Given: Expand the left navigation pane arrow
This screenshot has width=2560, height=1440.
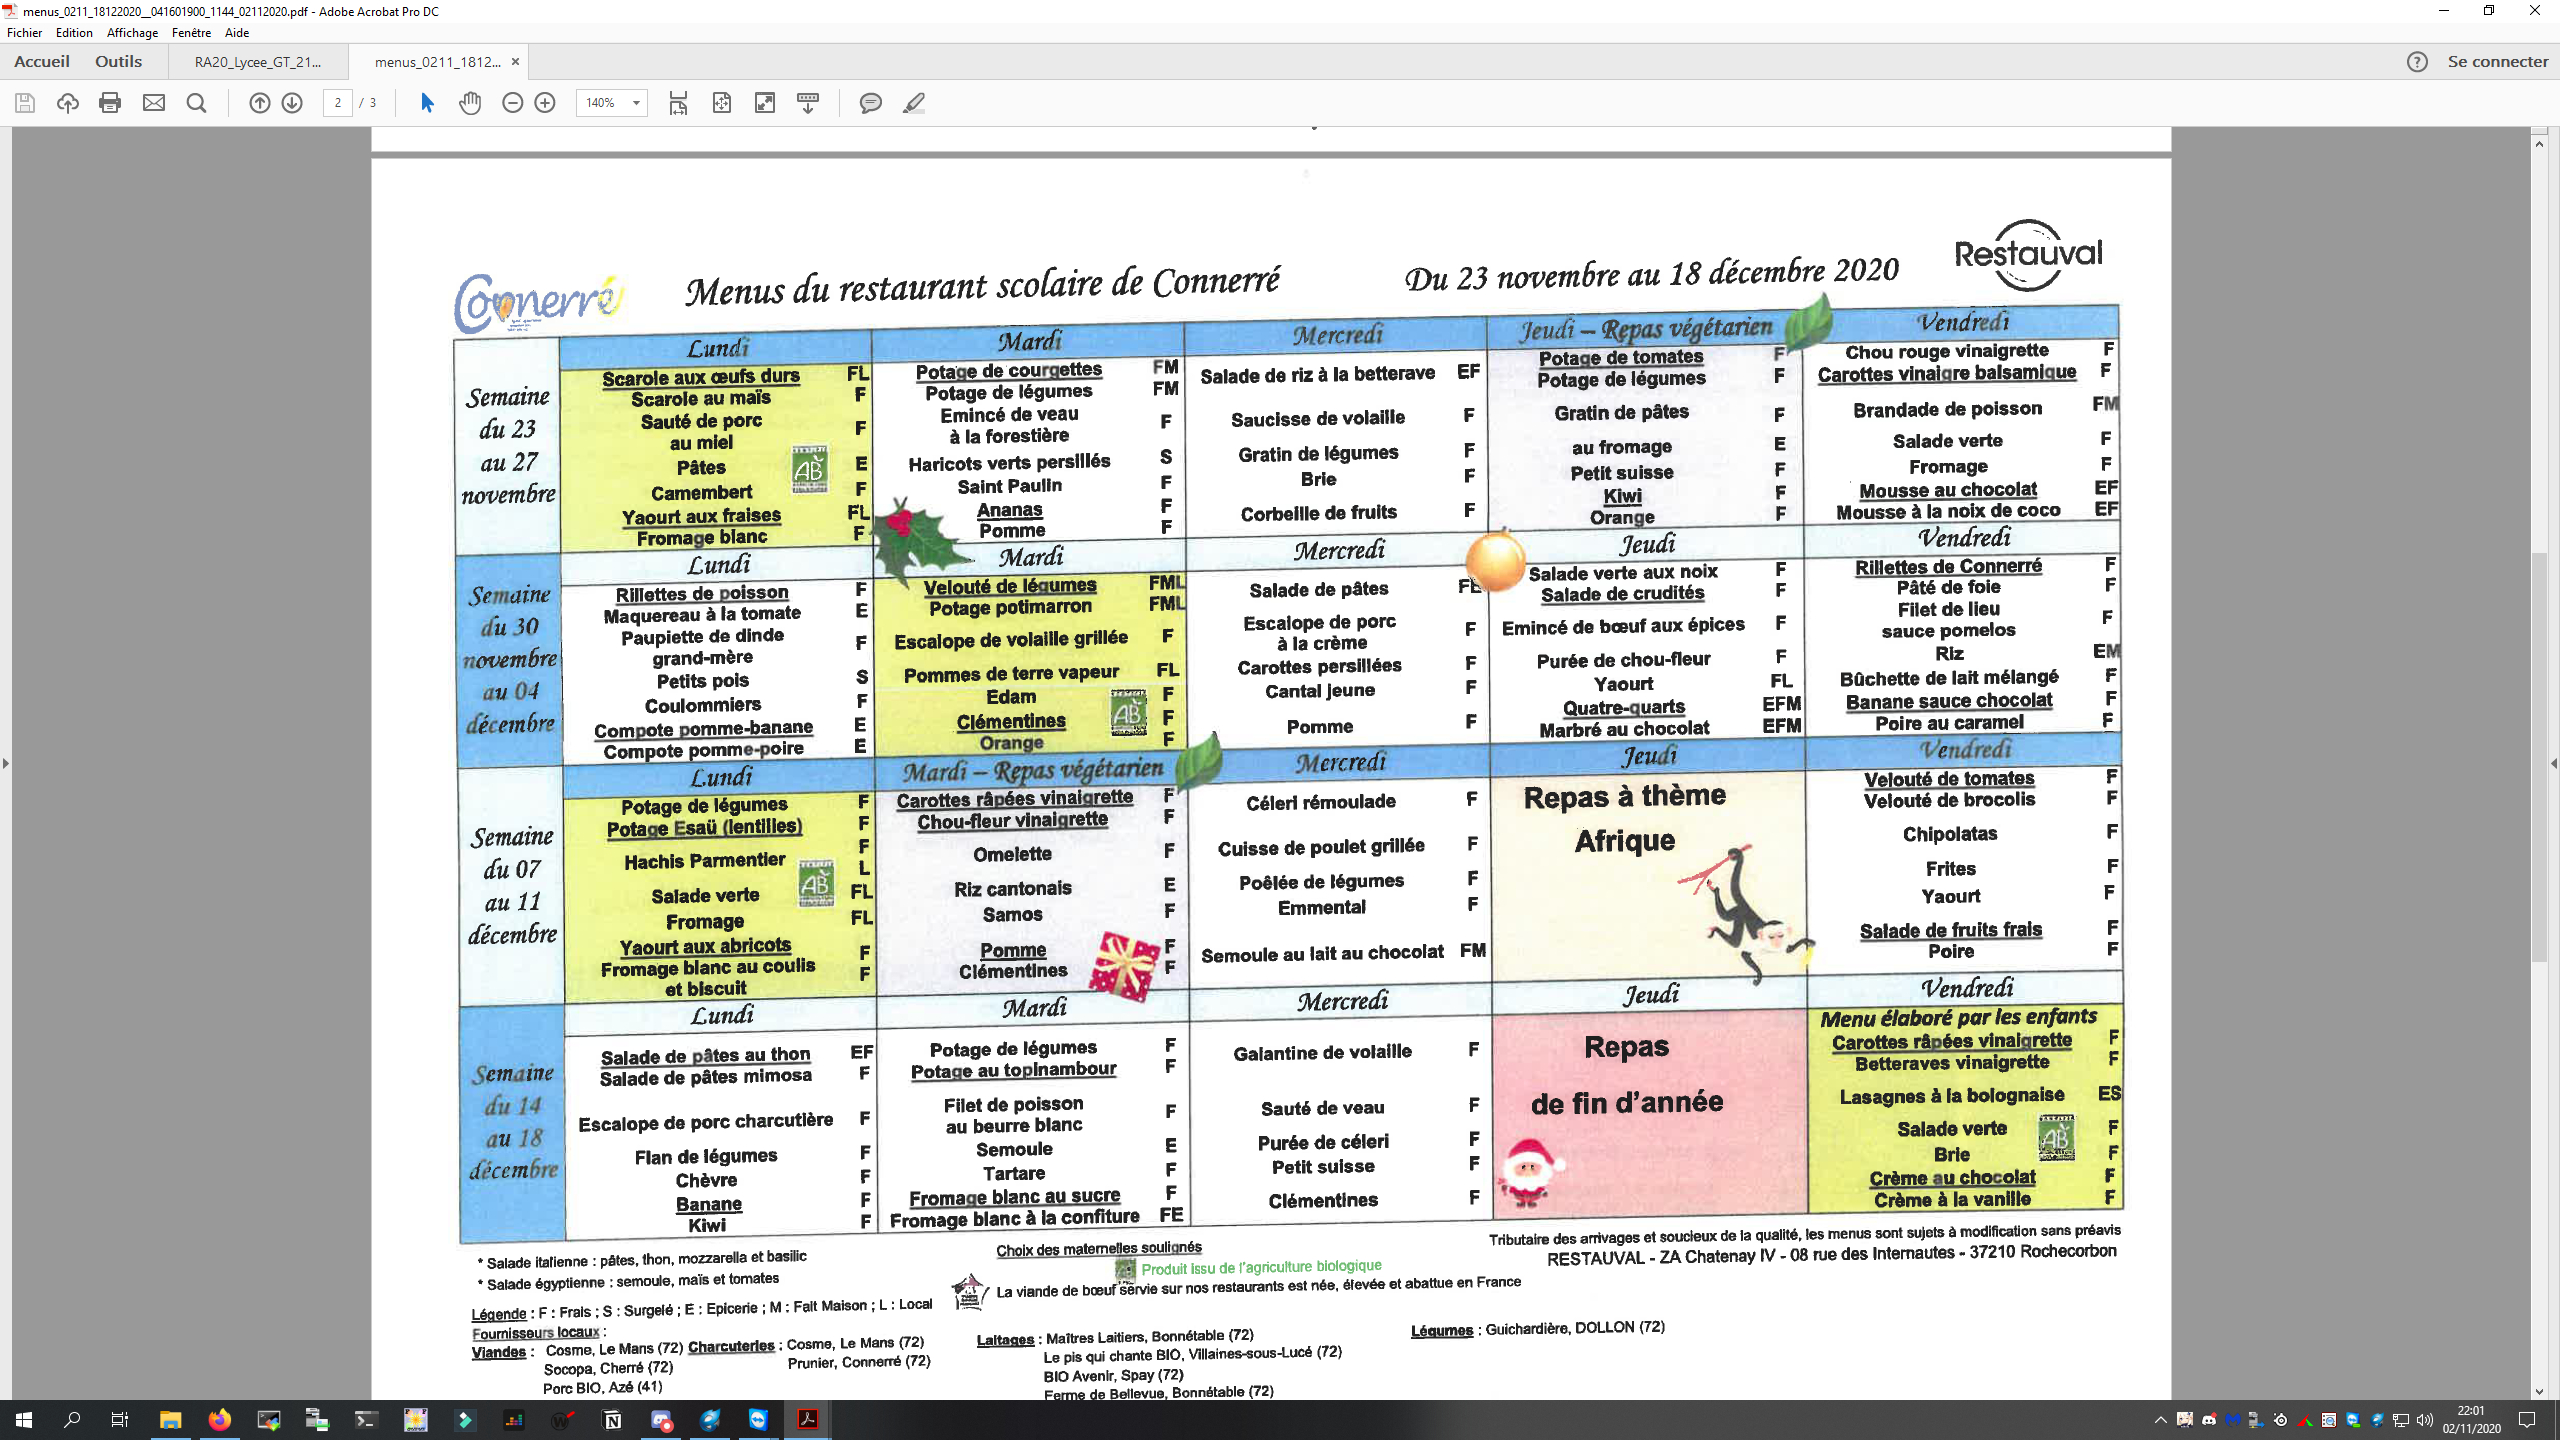Looking at the screenshot, I should [6, 763].
